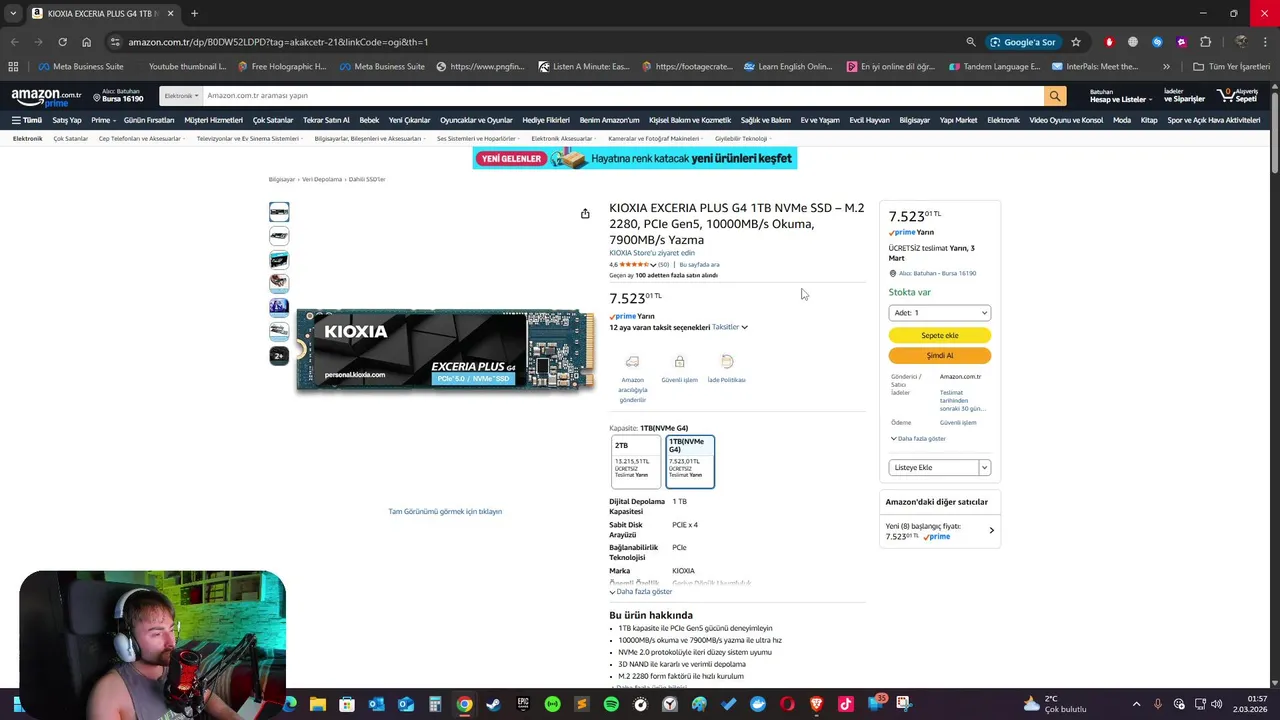Click the taskbar volume speaker icon
The image size is (1280, 720).
[1217, 704]
